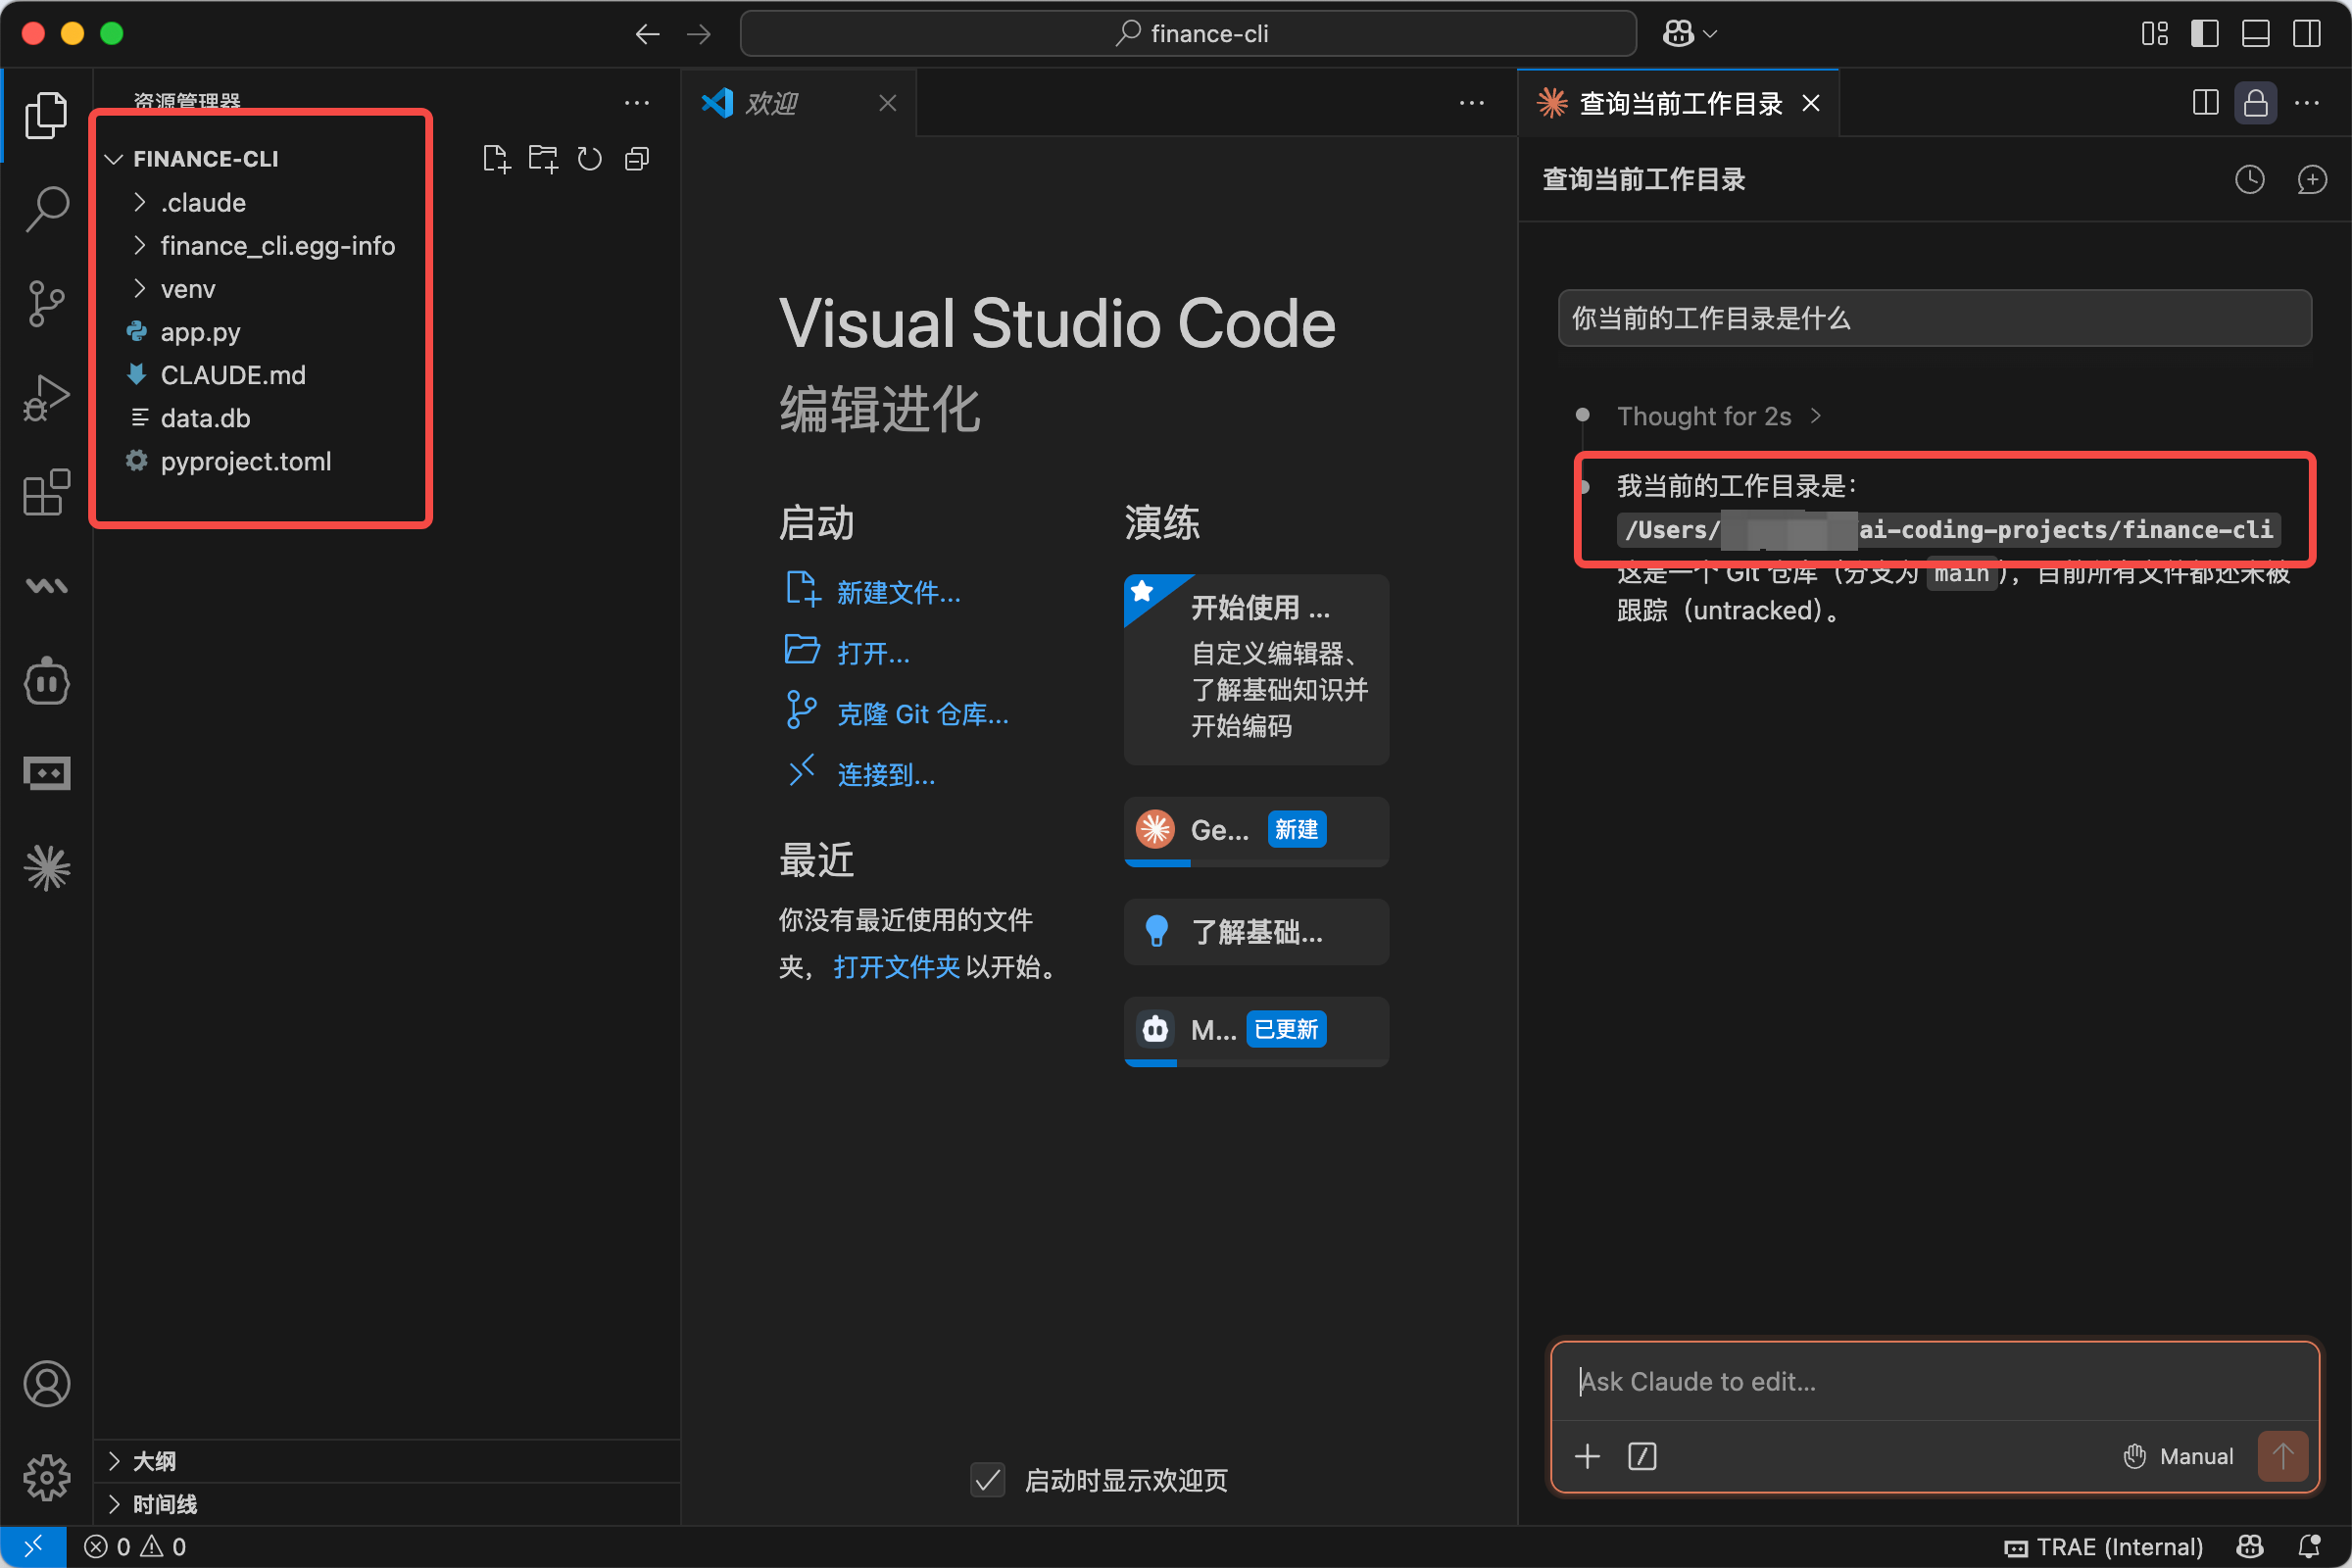
Task: Customize layout from title bar
Action: 2155,34
